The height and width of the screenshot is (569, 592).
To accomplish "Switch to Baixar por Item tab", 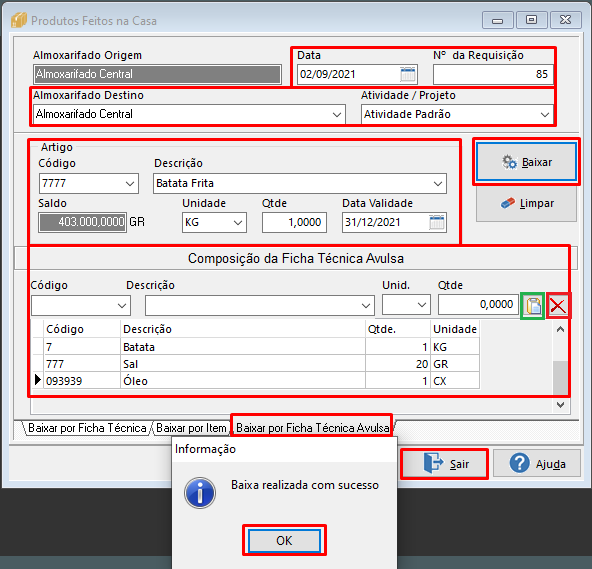I will point(191,428).
